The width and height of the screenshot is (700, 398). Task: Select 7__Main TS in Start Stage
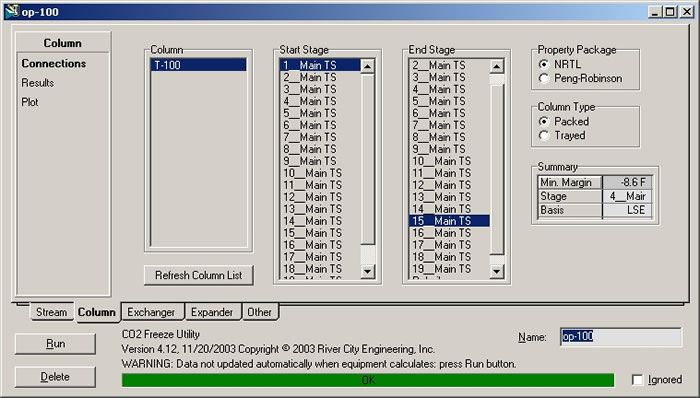click(x=320, y=137)
